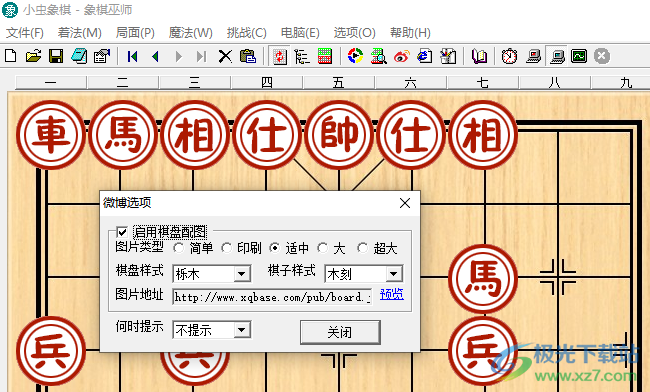Click the wizard edit page icon
This screenshot has height=392, width=650.
[448, 56]
